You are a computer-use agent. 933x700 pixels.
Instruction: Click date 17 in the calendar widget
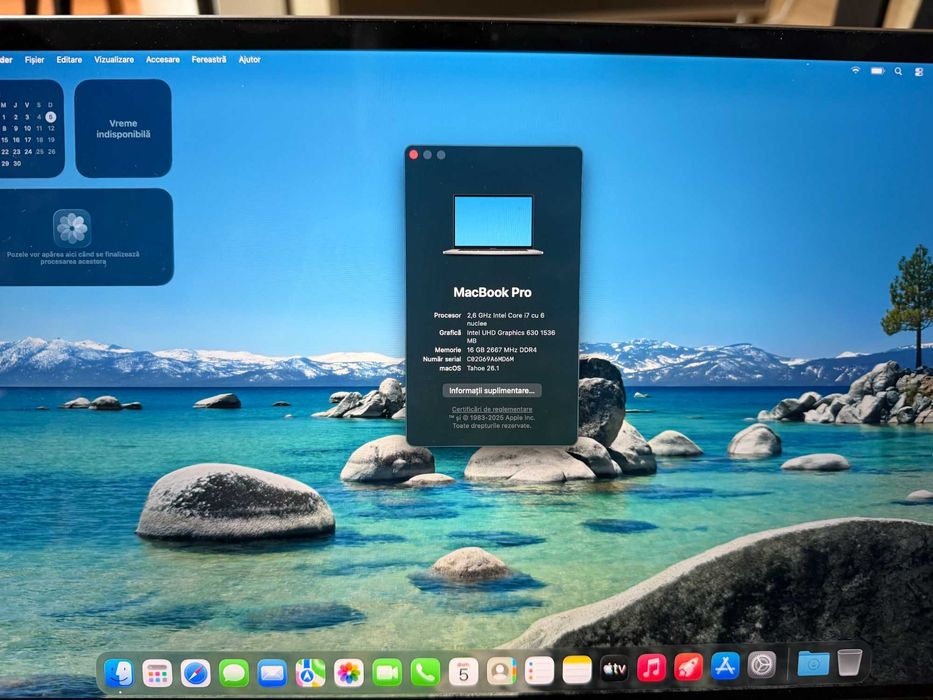[27, 140]
